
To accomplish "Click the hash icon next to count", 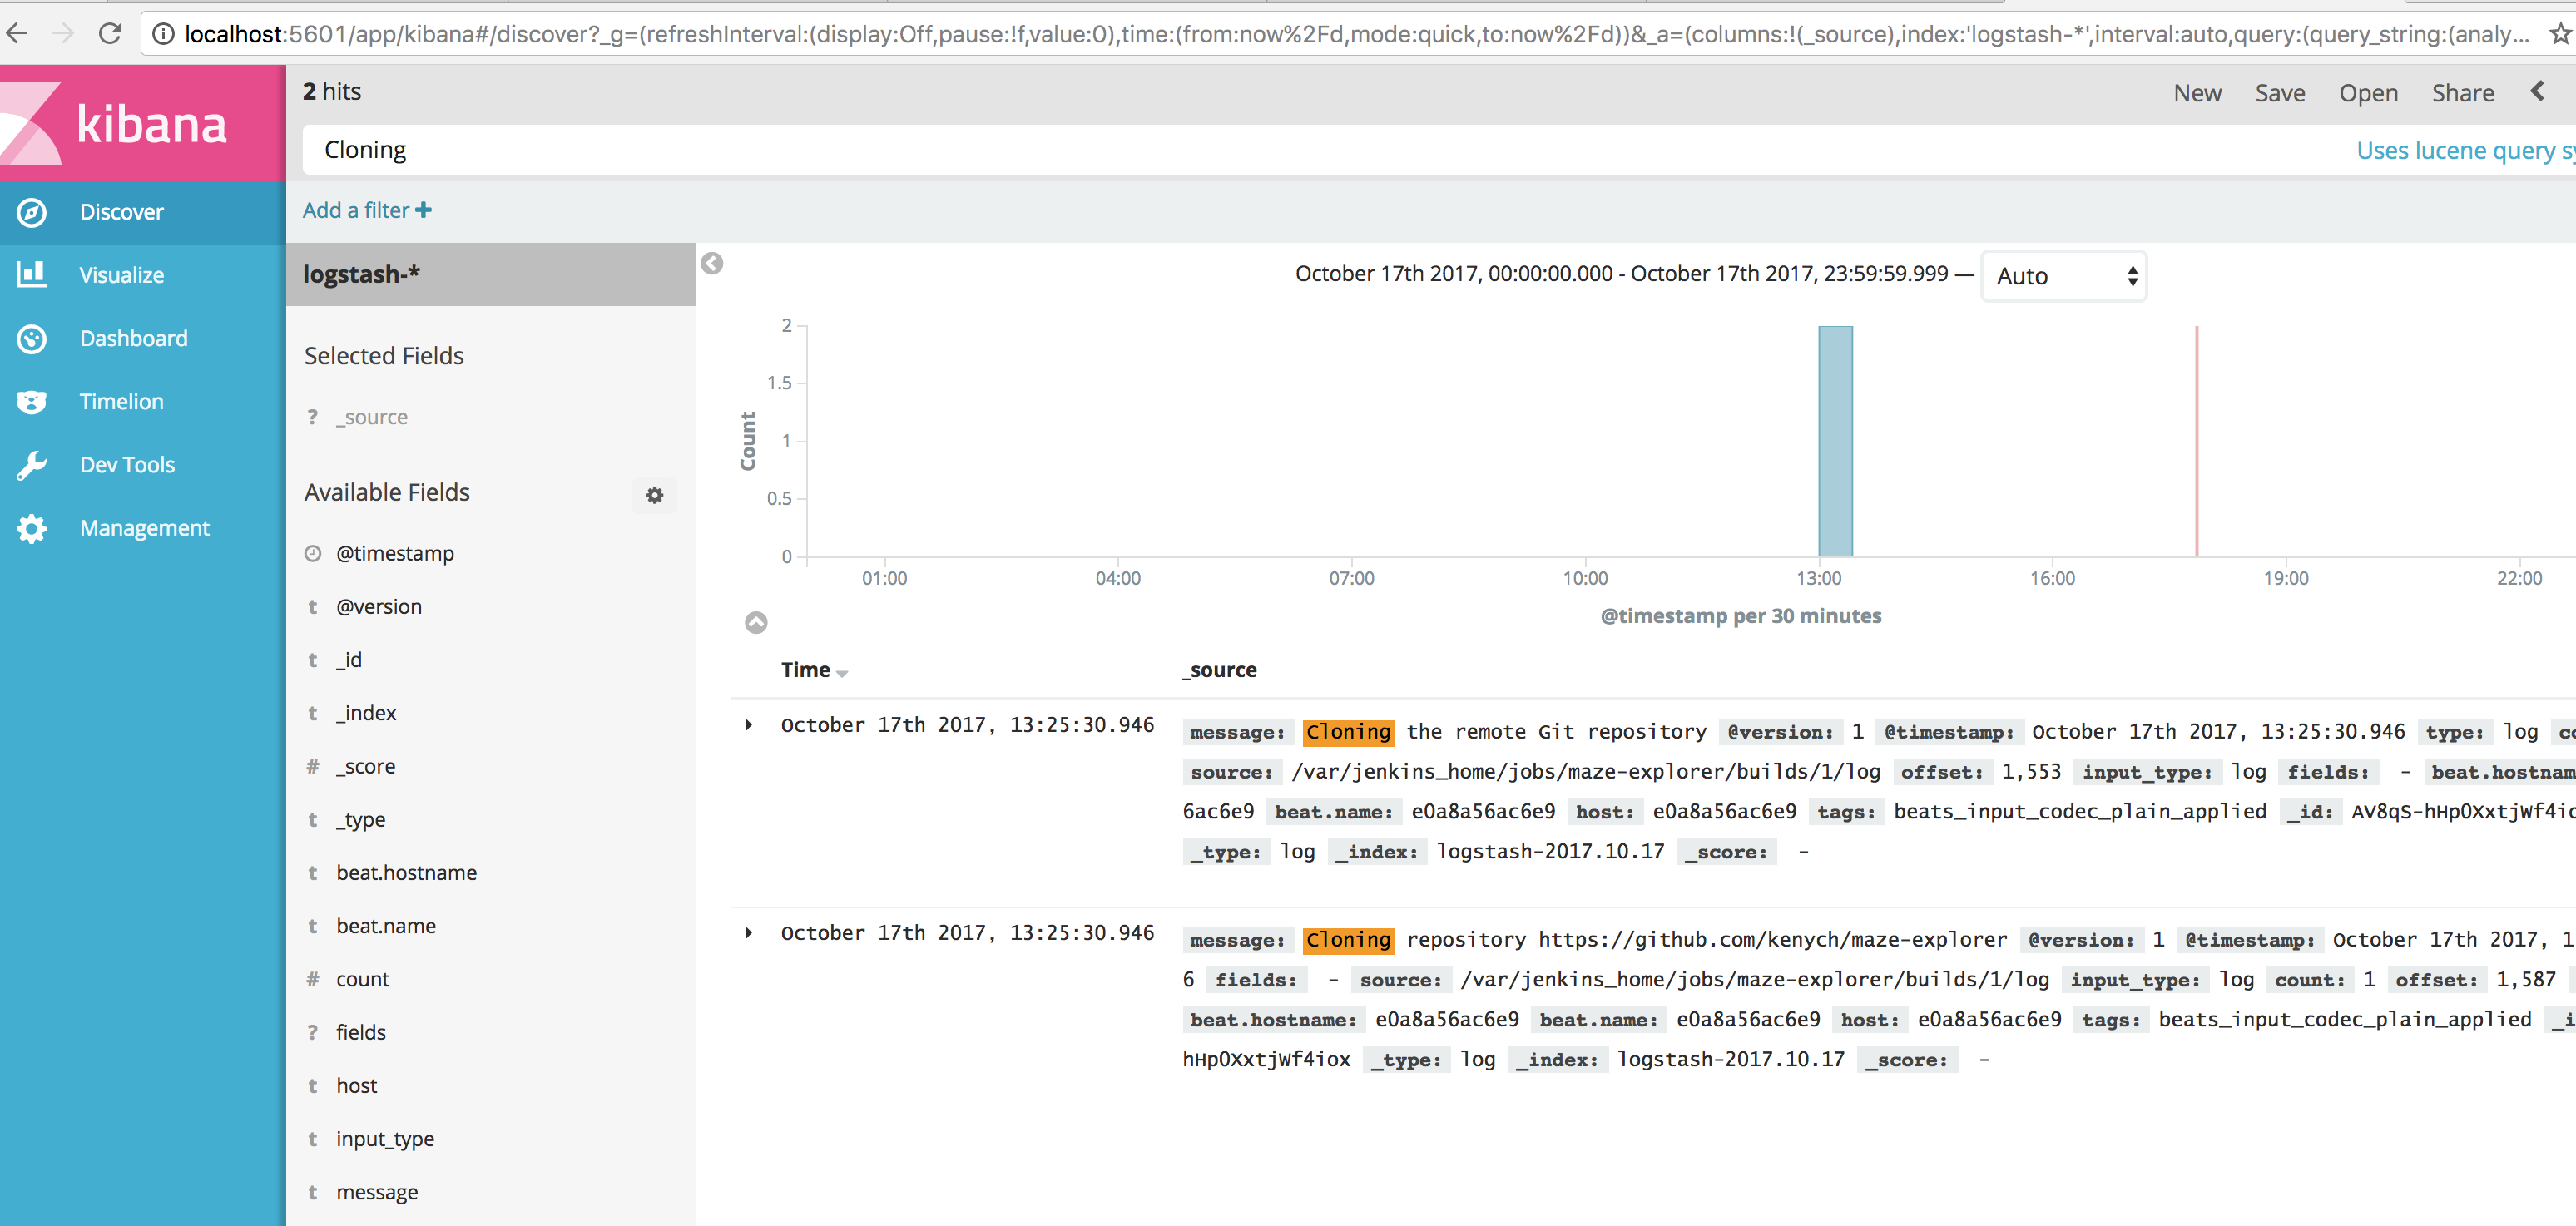I will click(x=313, y=979).
